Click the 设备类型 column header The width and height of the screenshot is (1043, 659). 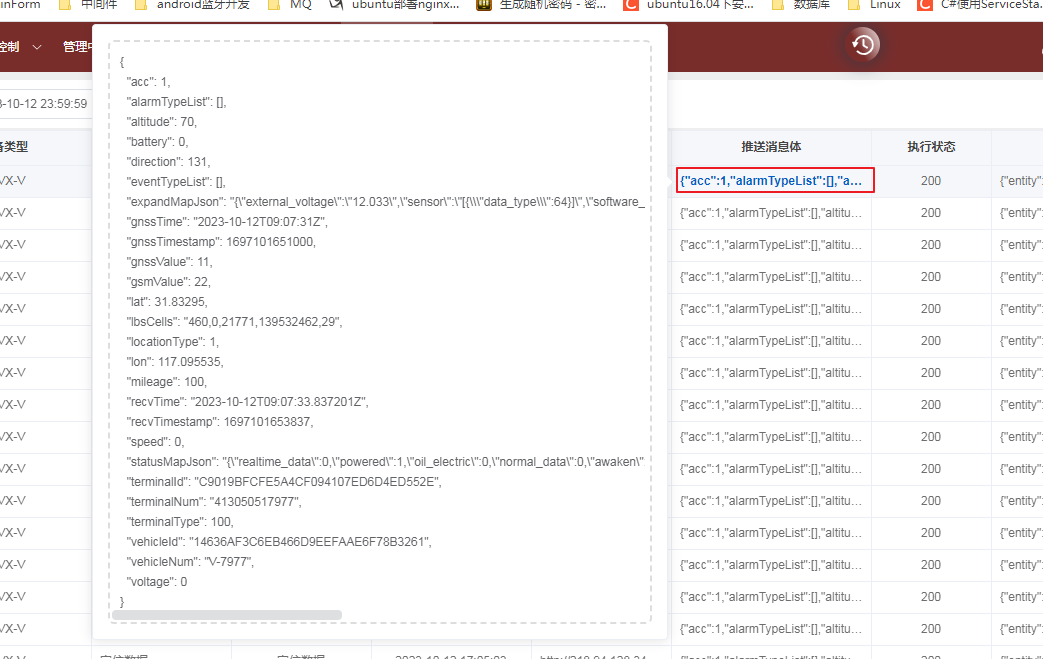[x=12, y=147]
